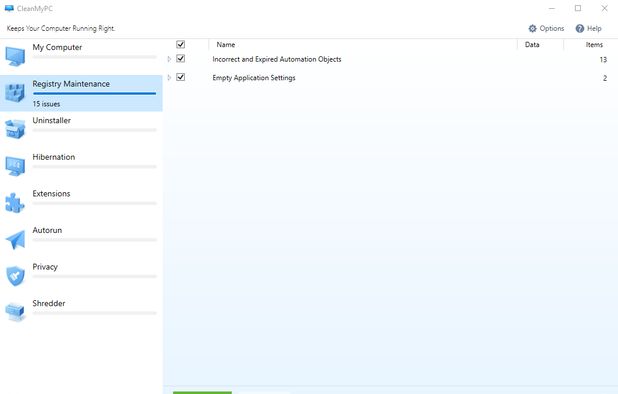Click the My Computer progress bar

pyautogui.click(x=95, y=57)
